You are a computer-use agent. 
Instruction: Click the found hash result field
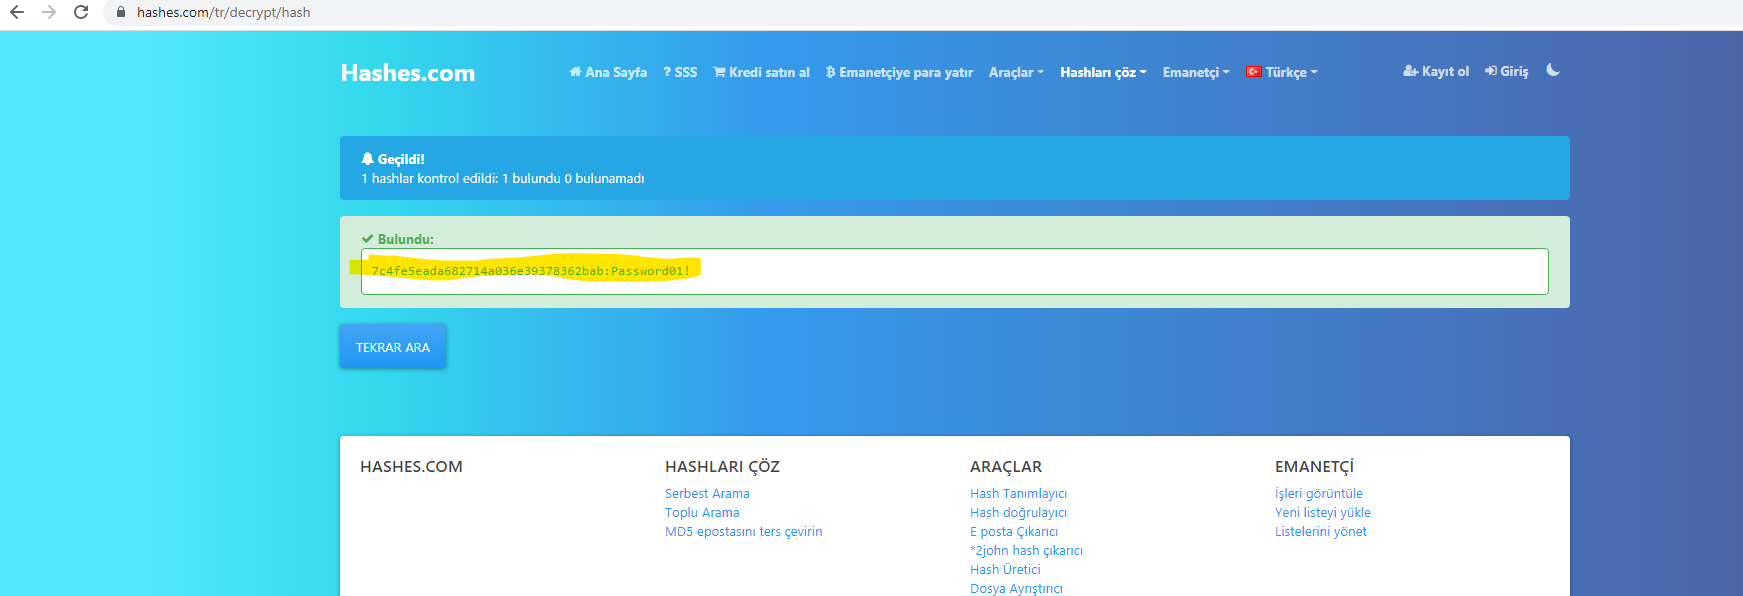point(954,271)
